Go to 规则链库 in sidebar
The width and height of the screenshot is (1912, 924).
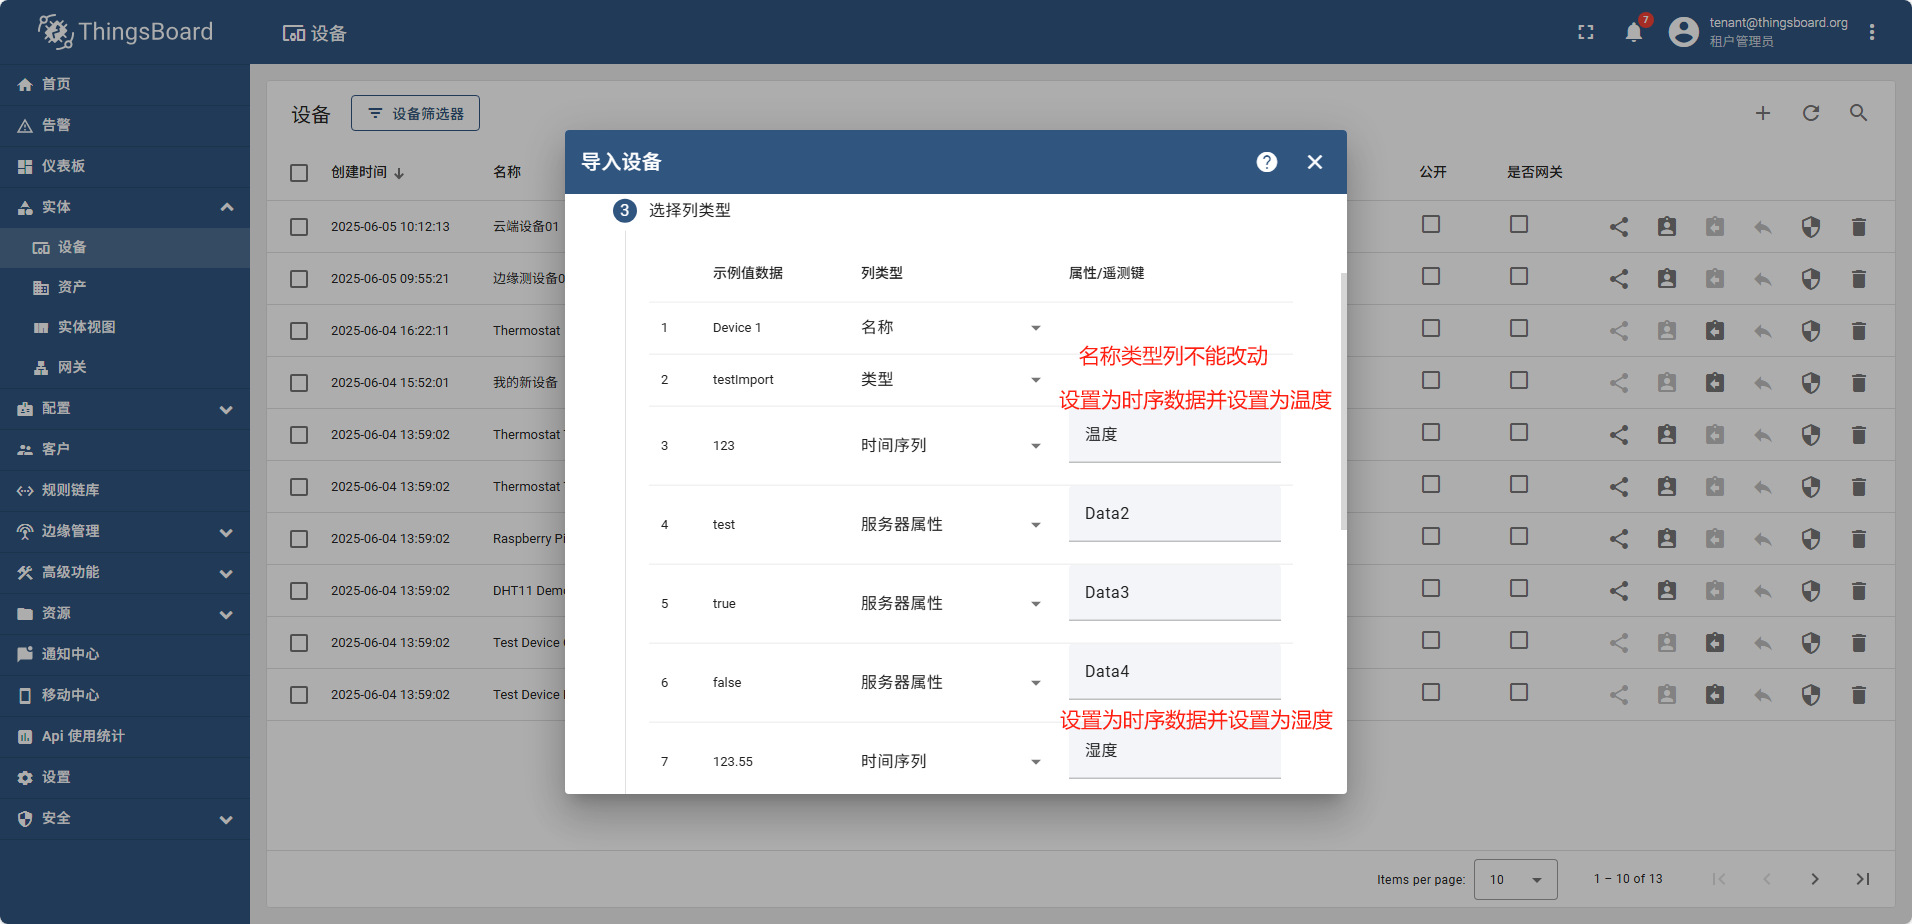click(x=70, y=490)
